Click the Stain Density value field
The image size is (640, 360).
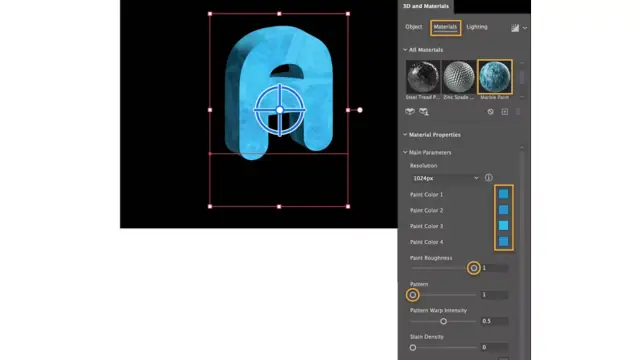[495, 348]
